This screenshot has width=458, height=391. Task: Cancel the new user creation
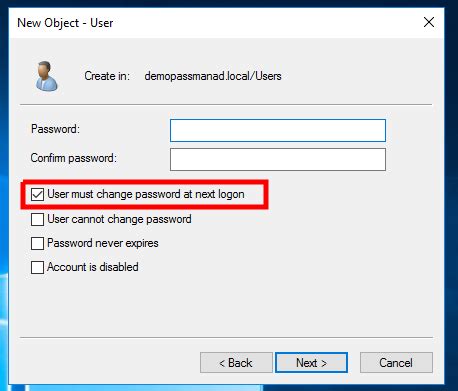click(x=396, y=363)
